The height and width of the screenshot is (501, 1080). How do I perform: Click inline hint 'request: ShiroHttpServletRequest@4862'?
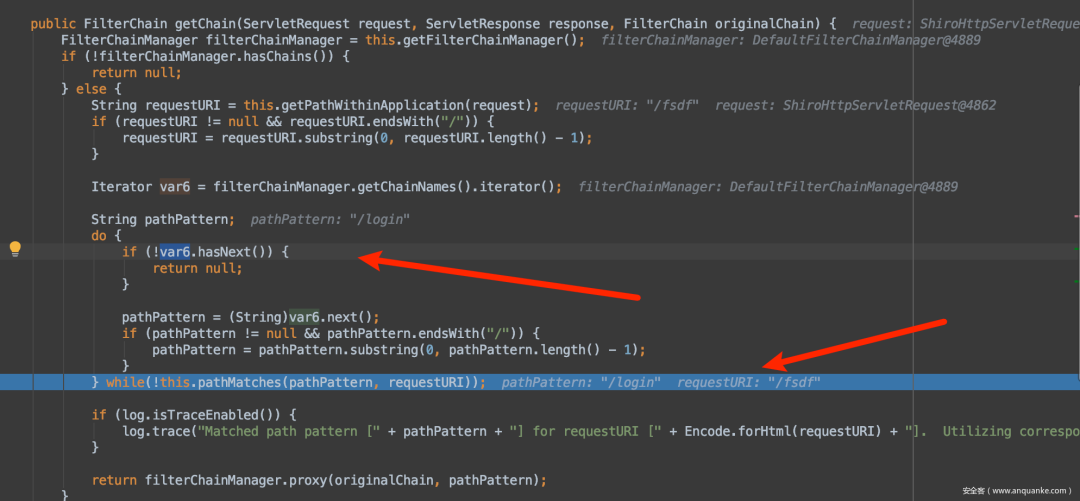coord(855,105)
